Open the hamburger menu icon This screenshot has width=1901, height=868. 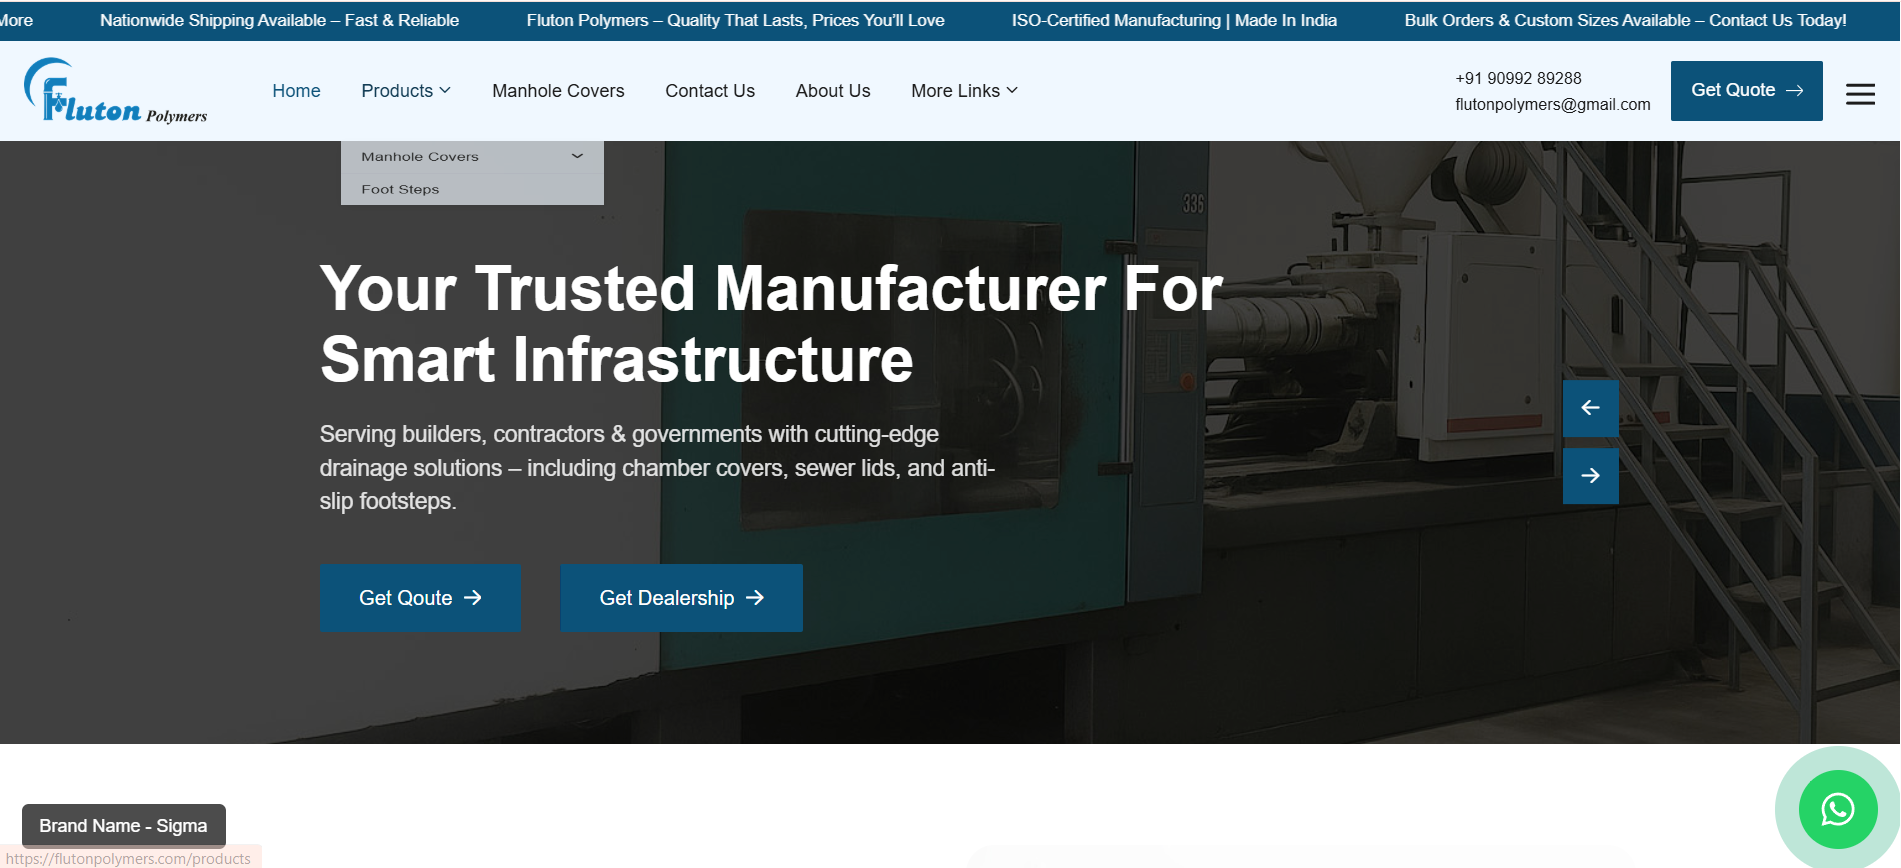click(x=1860, y=94)
